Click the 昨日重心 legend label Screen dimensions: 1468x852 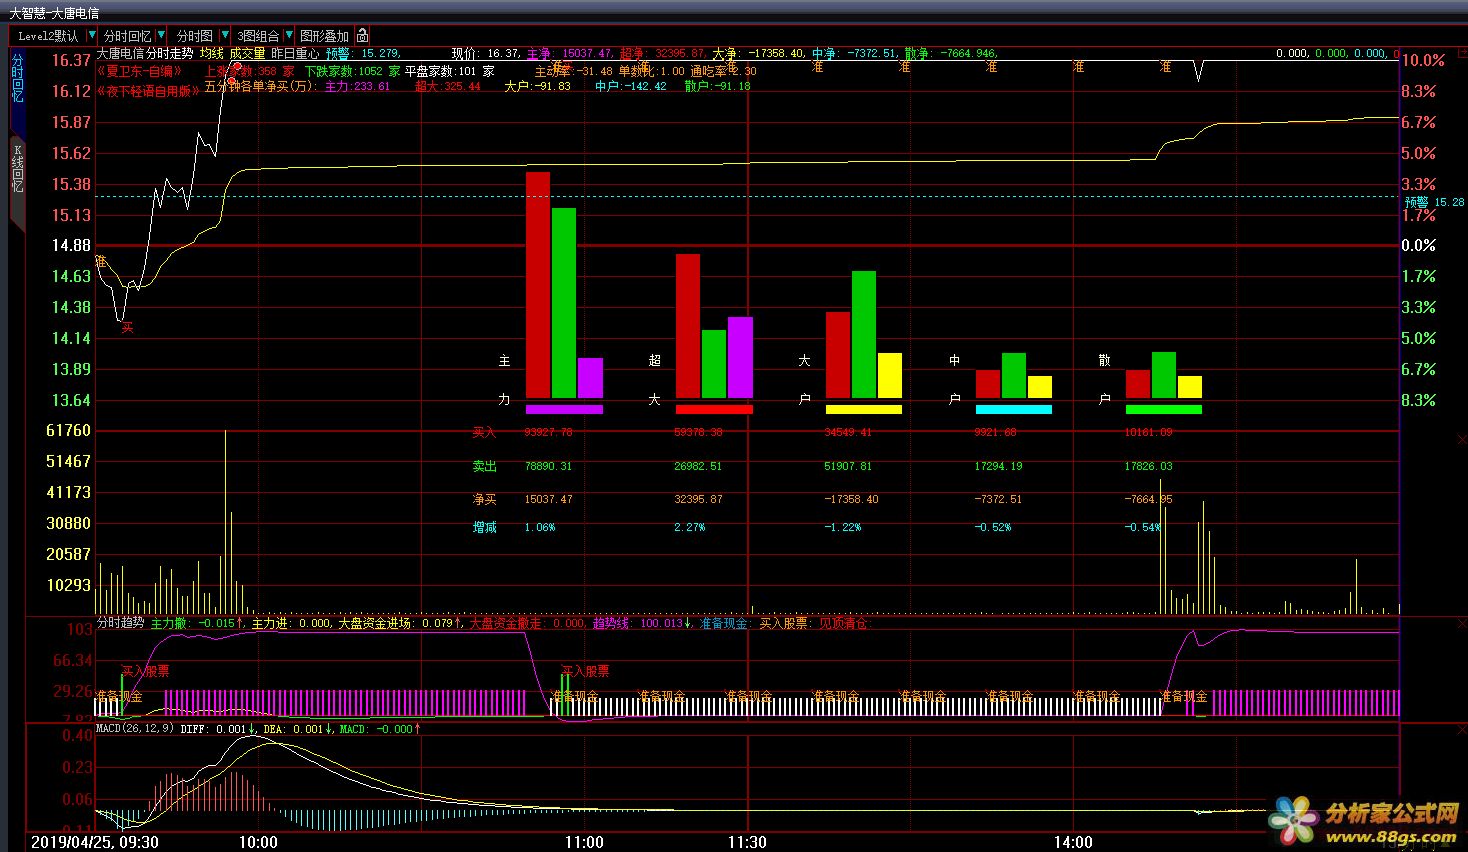coord(296,54)
